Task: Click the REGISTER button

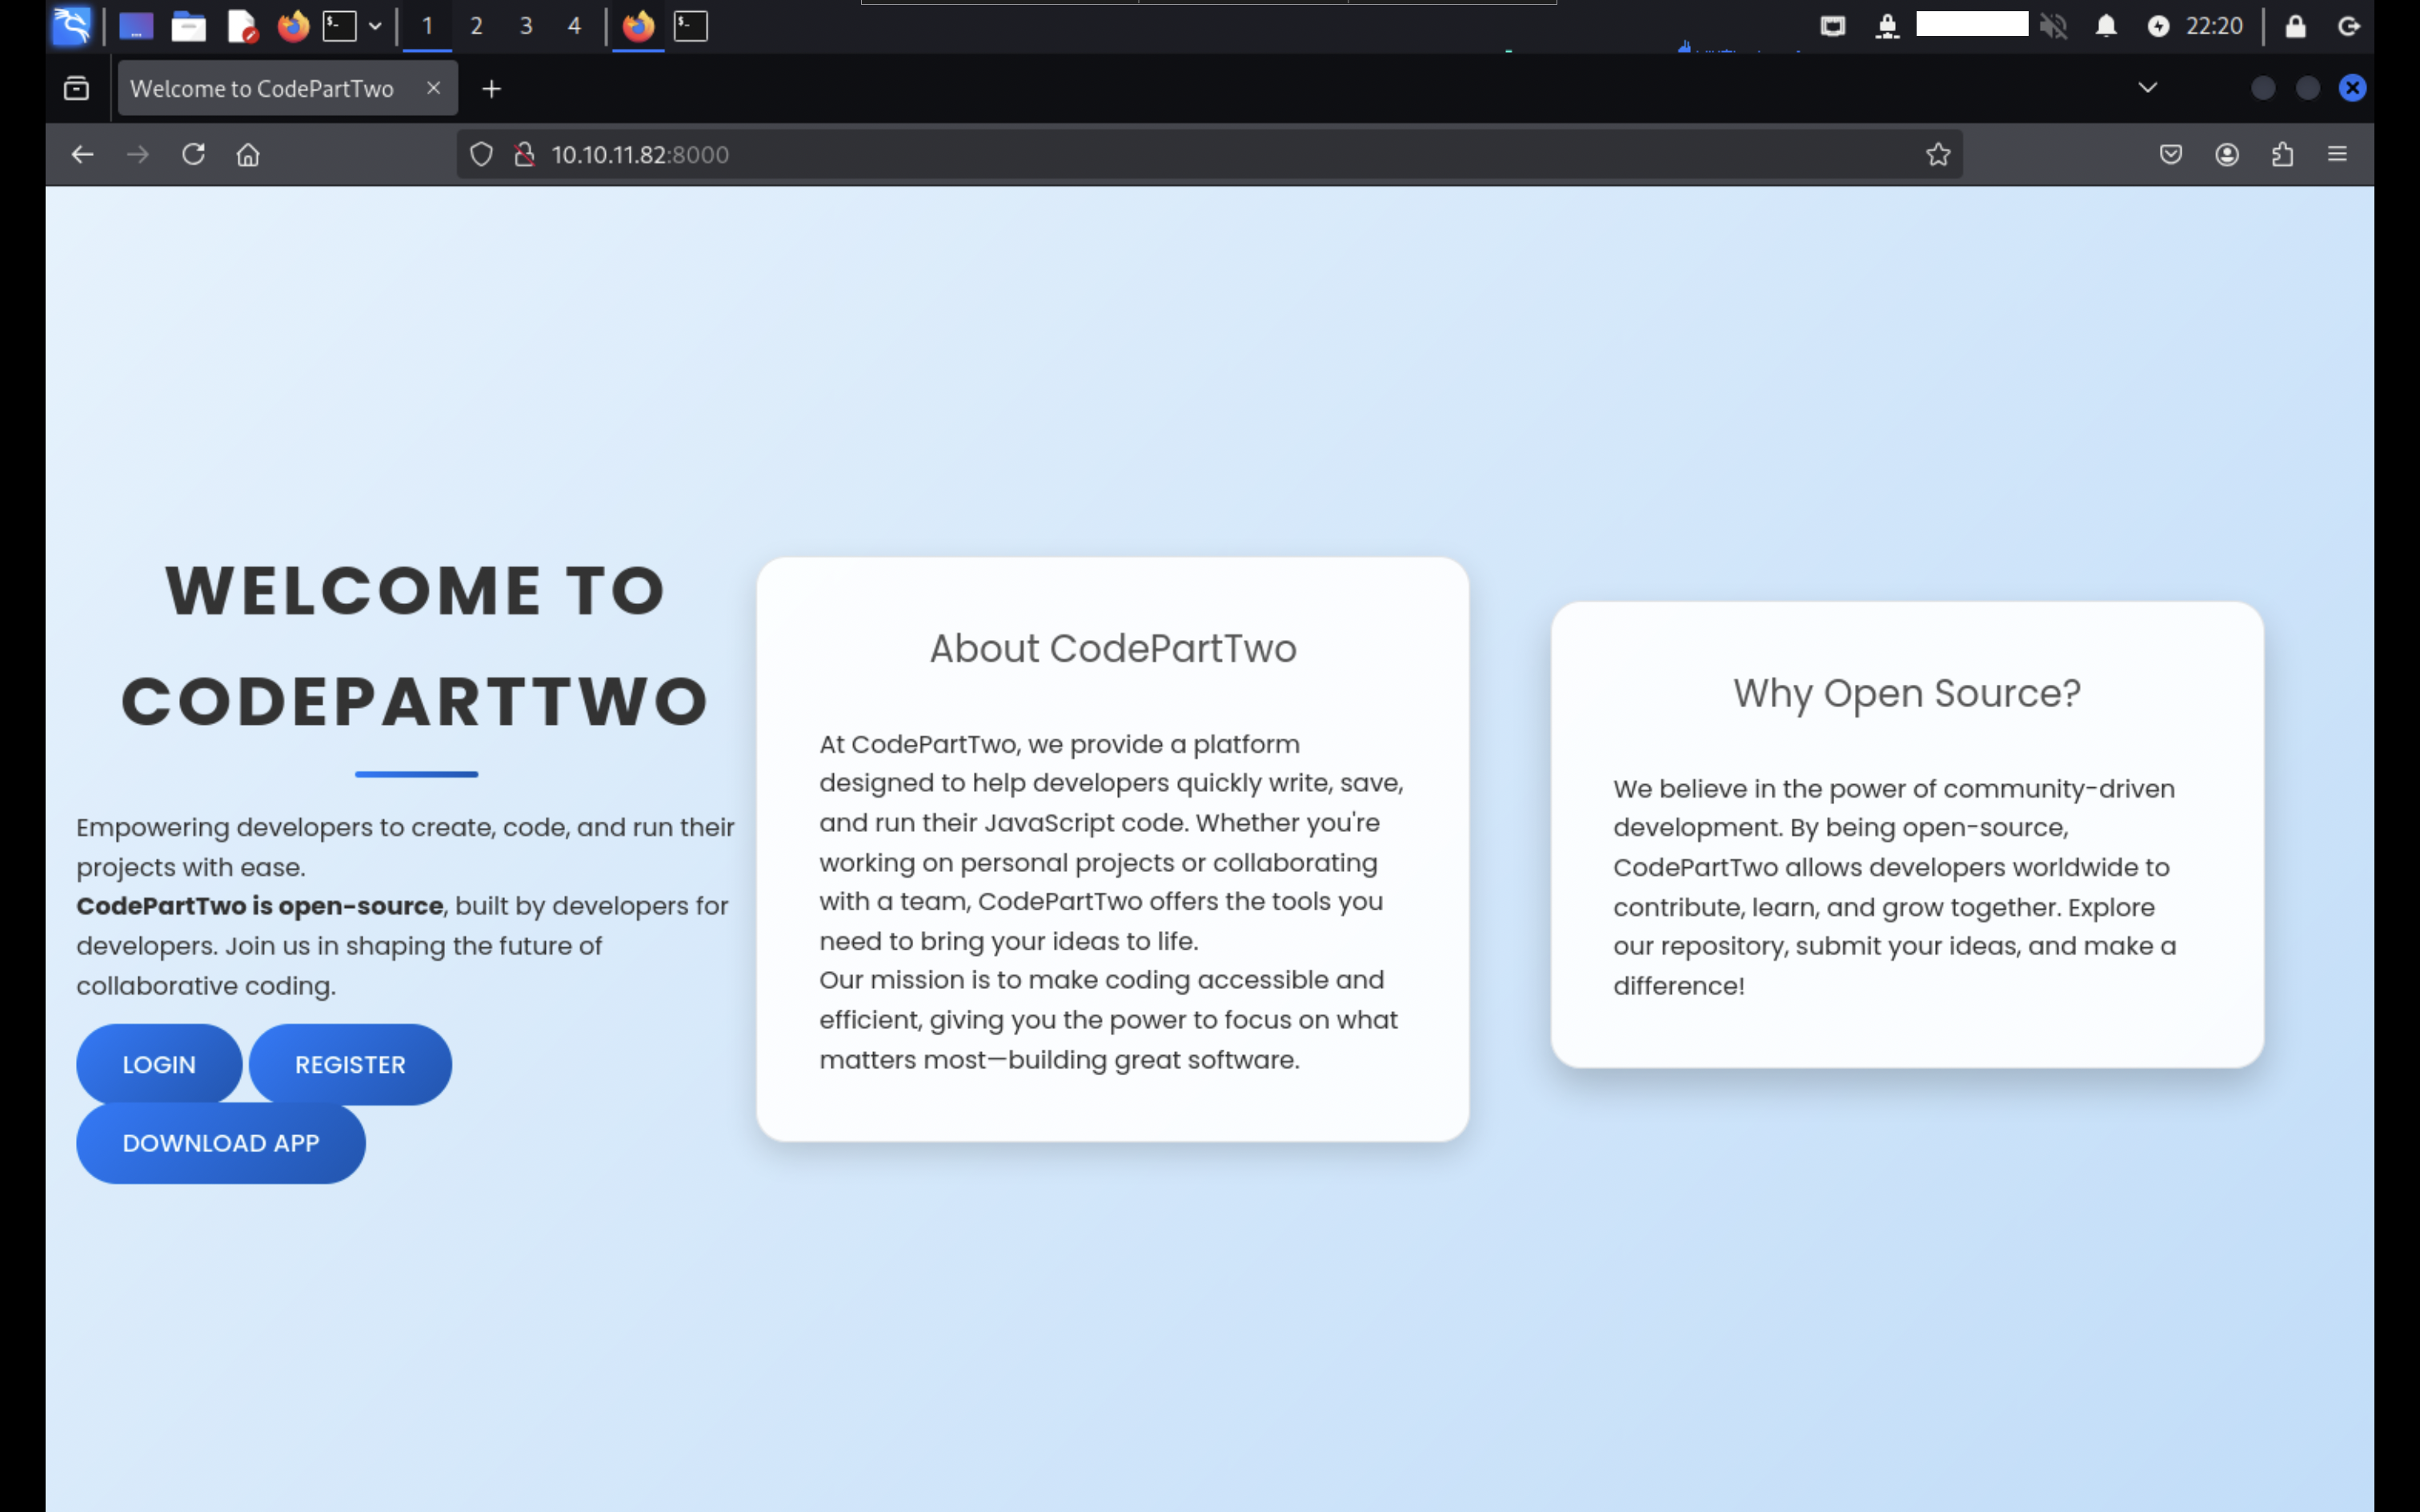Action: 350,1064
